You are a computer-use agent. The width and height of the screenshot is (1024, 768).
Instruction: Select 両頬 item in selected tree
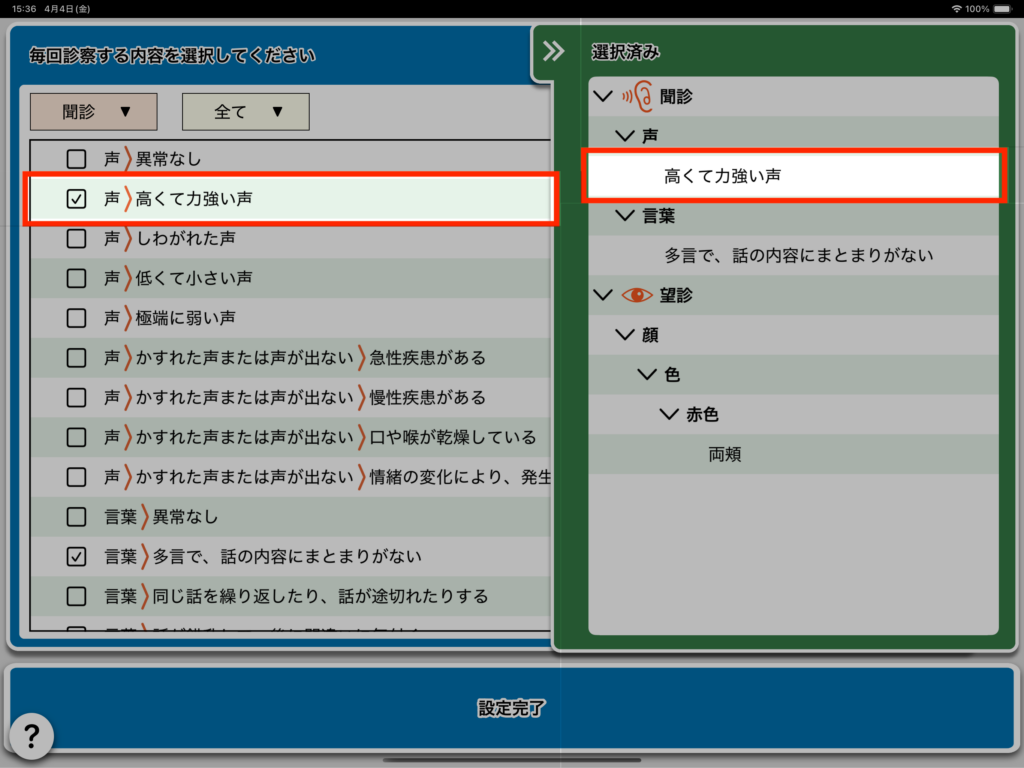pos(725,454)
